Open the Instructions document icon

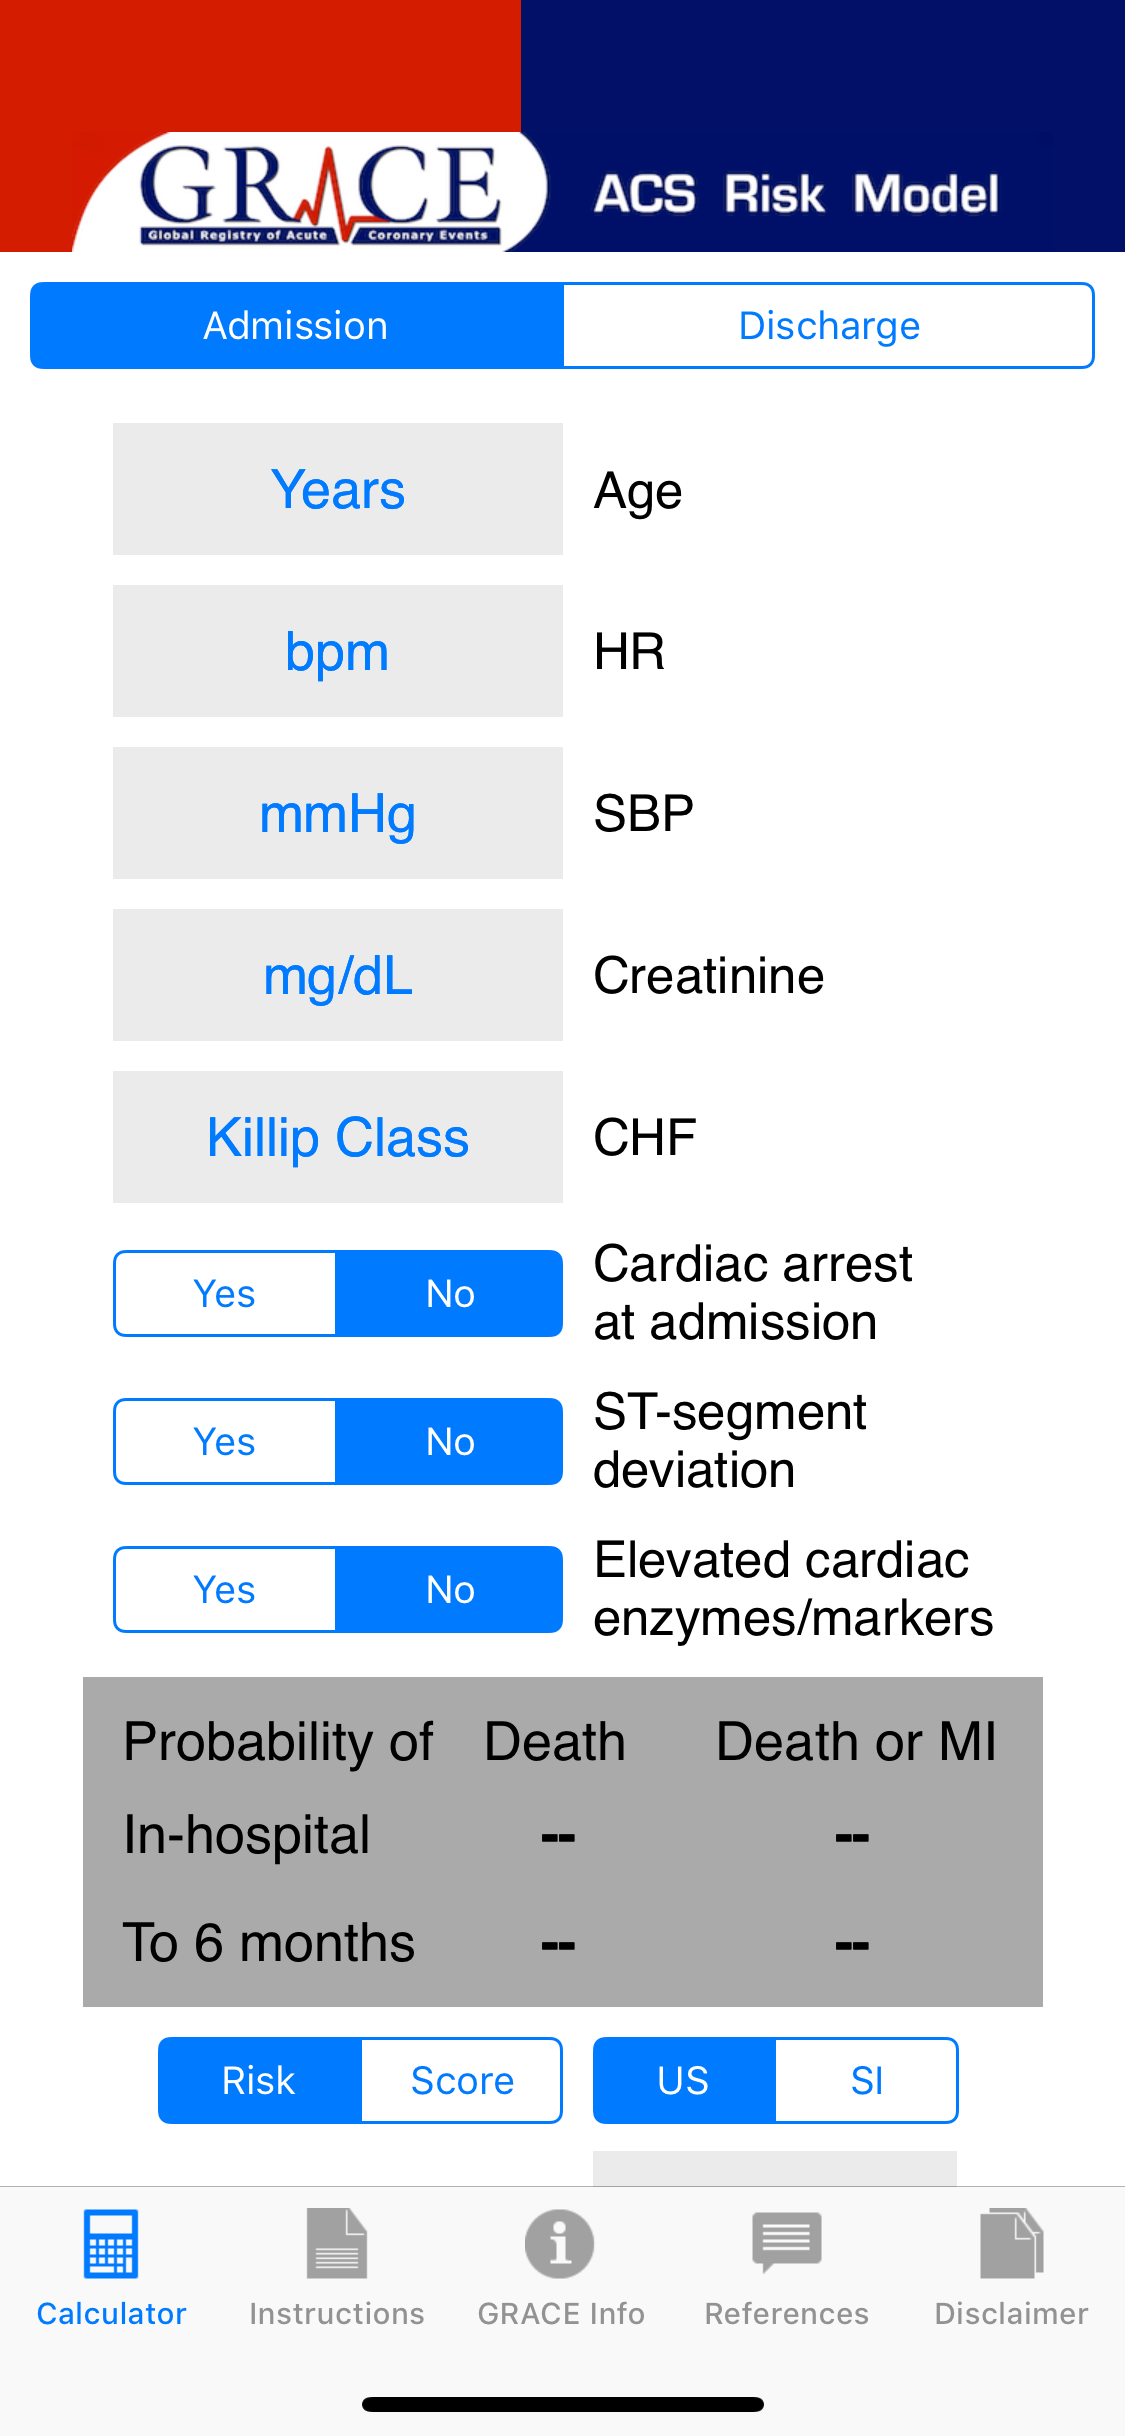point(337,2246)
